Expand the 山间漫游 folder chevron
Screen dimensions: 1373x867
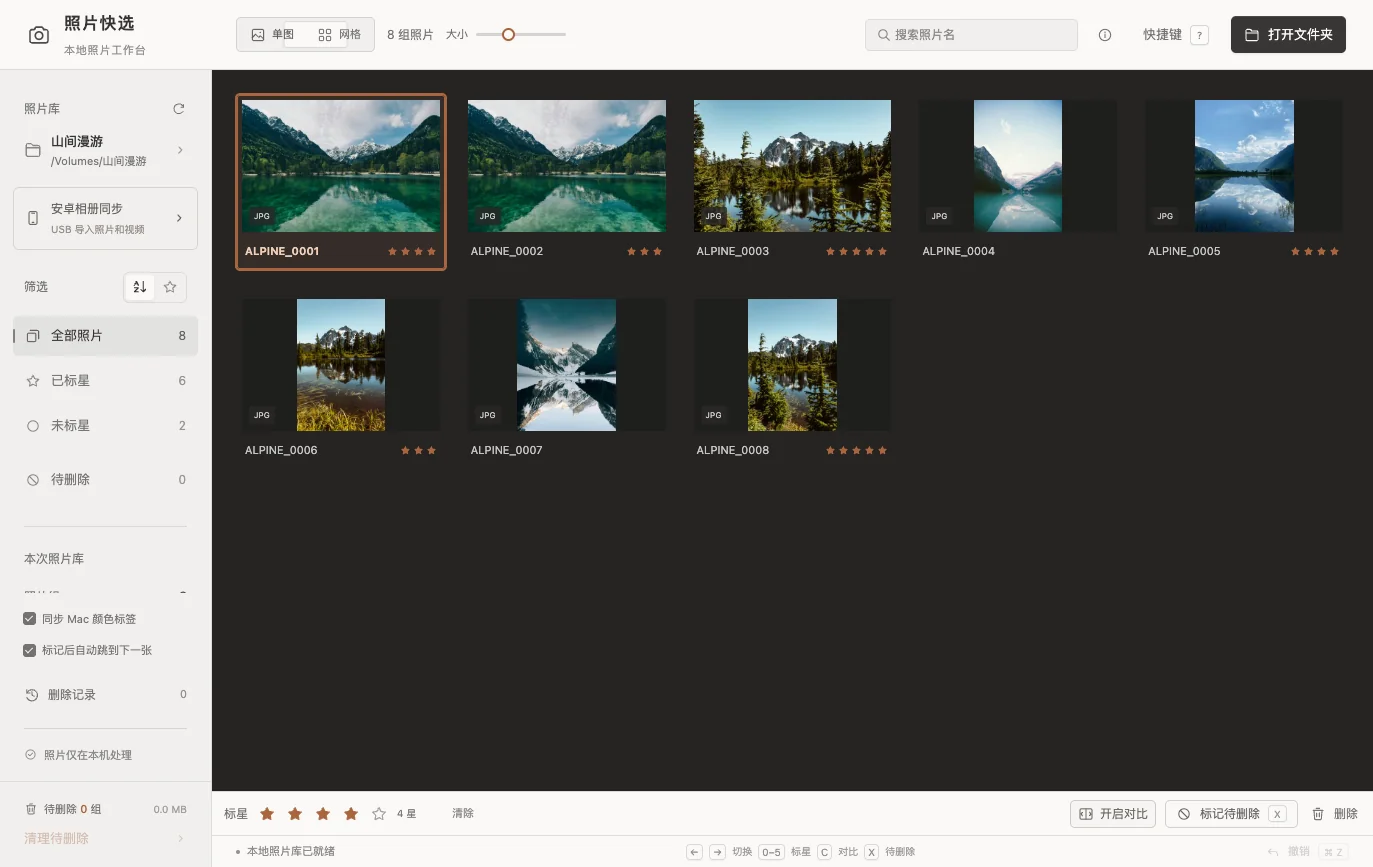point(180,150)
